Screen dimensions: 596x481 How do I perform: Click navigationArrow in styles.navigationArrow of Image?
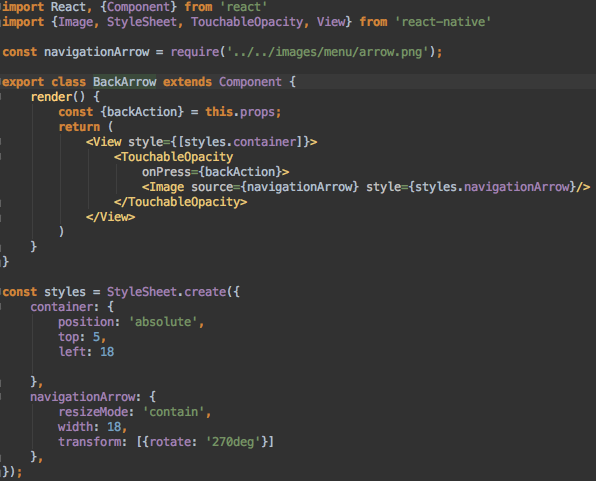(517, 187)
